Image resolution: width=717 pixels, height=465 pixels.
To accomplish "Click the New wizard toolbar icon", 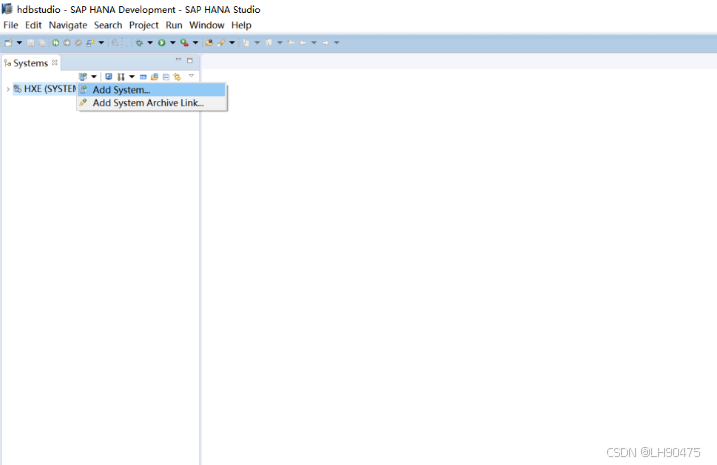I will click(x=8, y=43).
